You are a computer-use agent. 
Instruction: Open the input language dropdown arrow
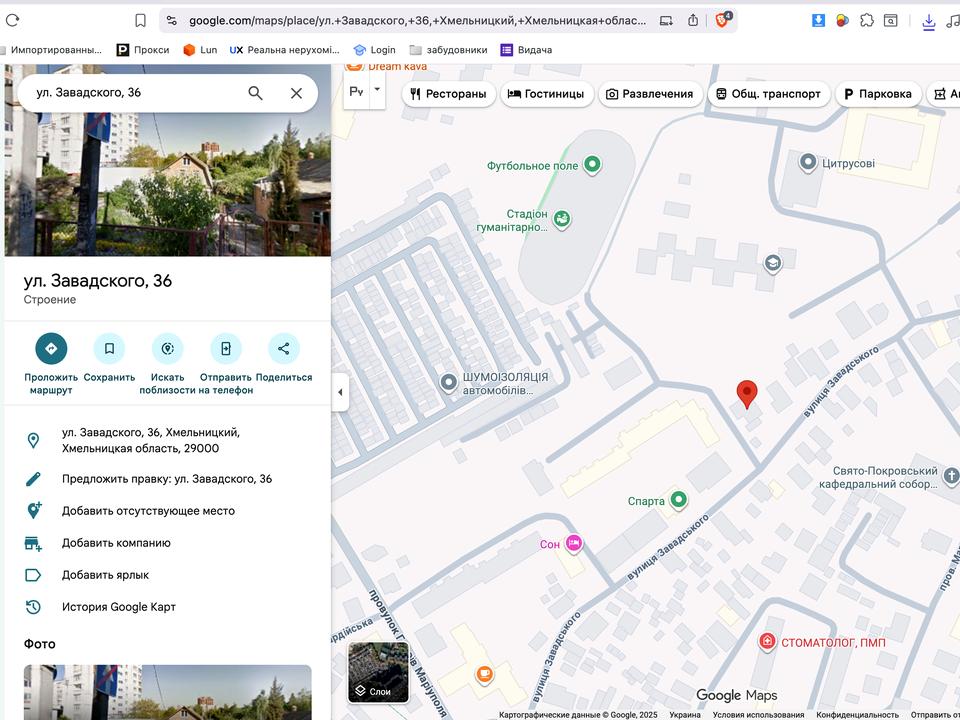click(377, 90)
